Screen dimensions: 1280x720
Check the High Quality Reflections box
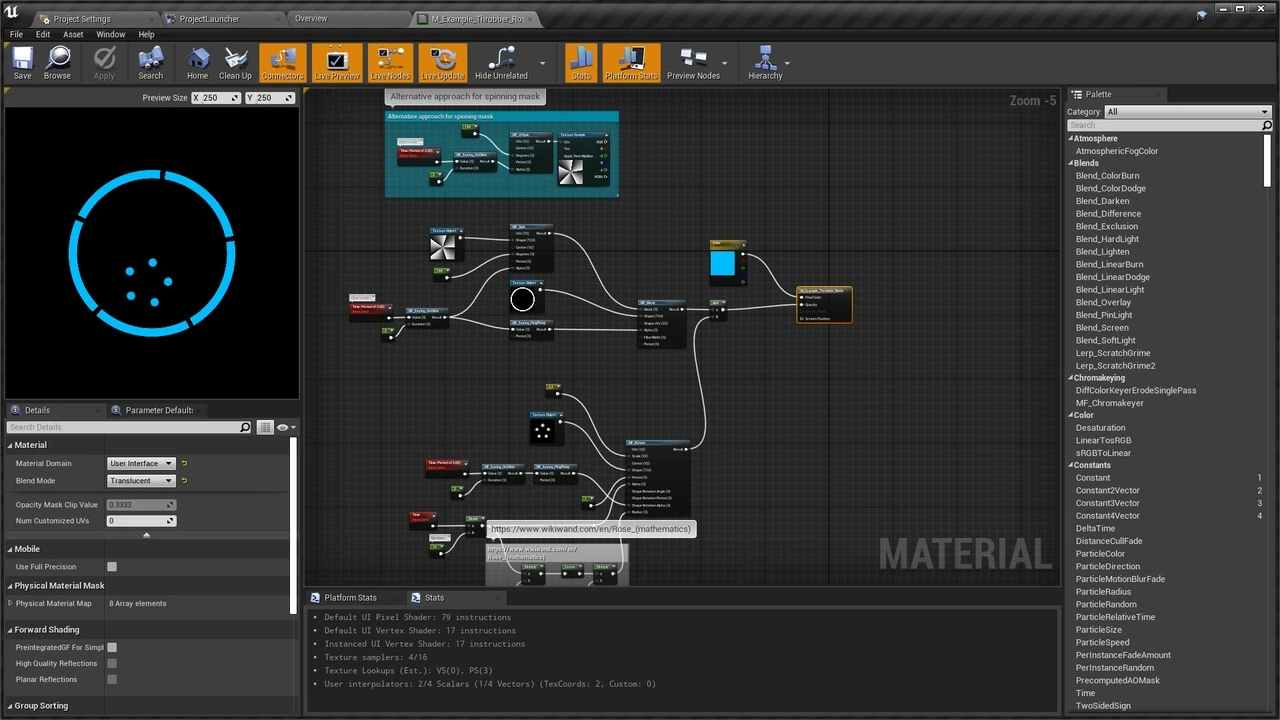click(x=112, y=663)
